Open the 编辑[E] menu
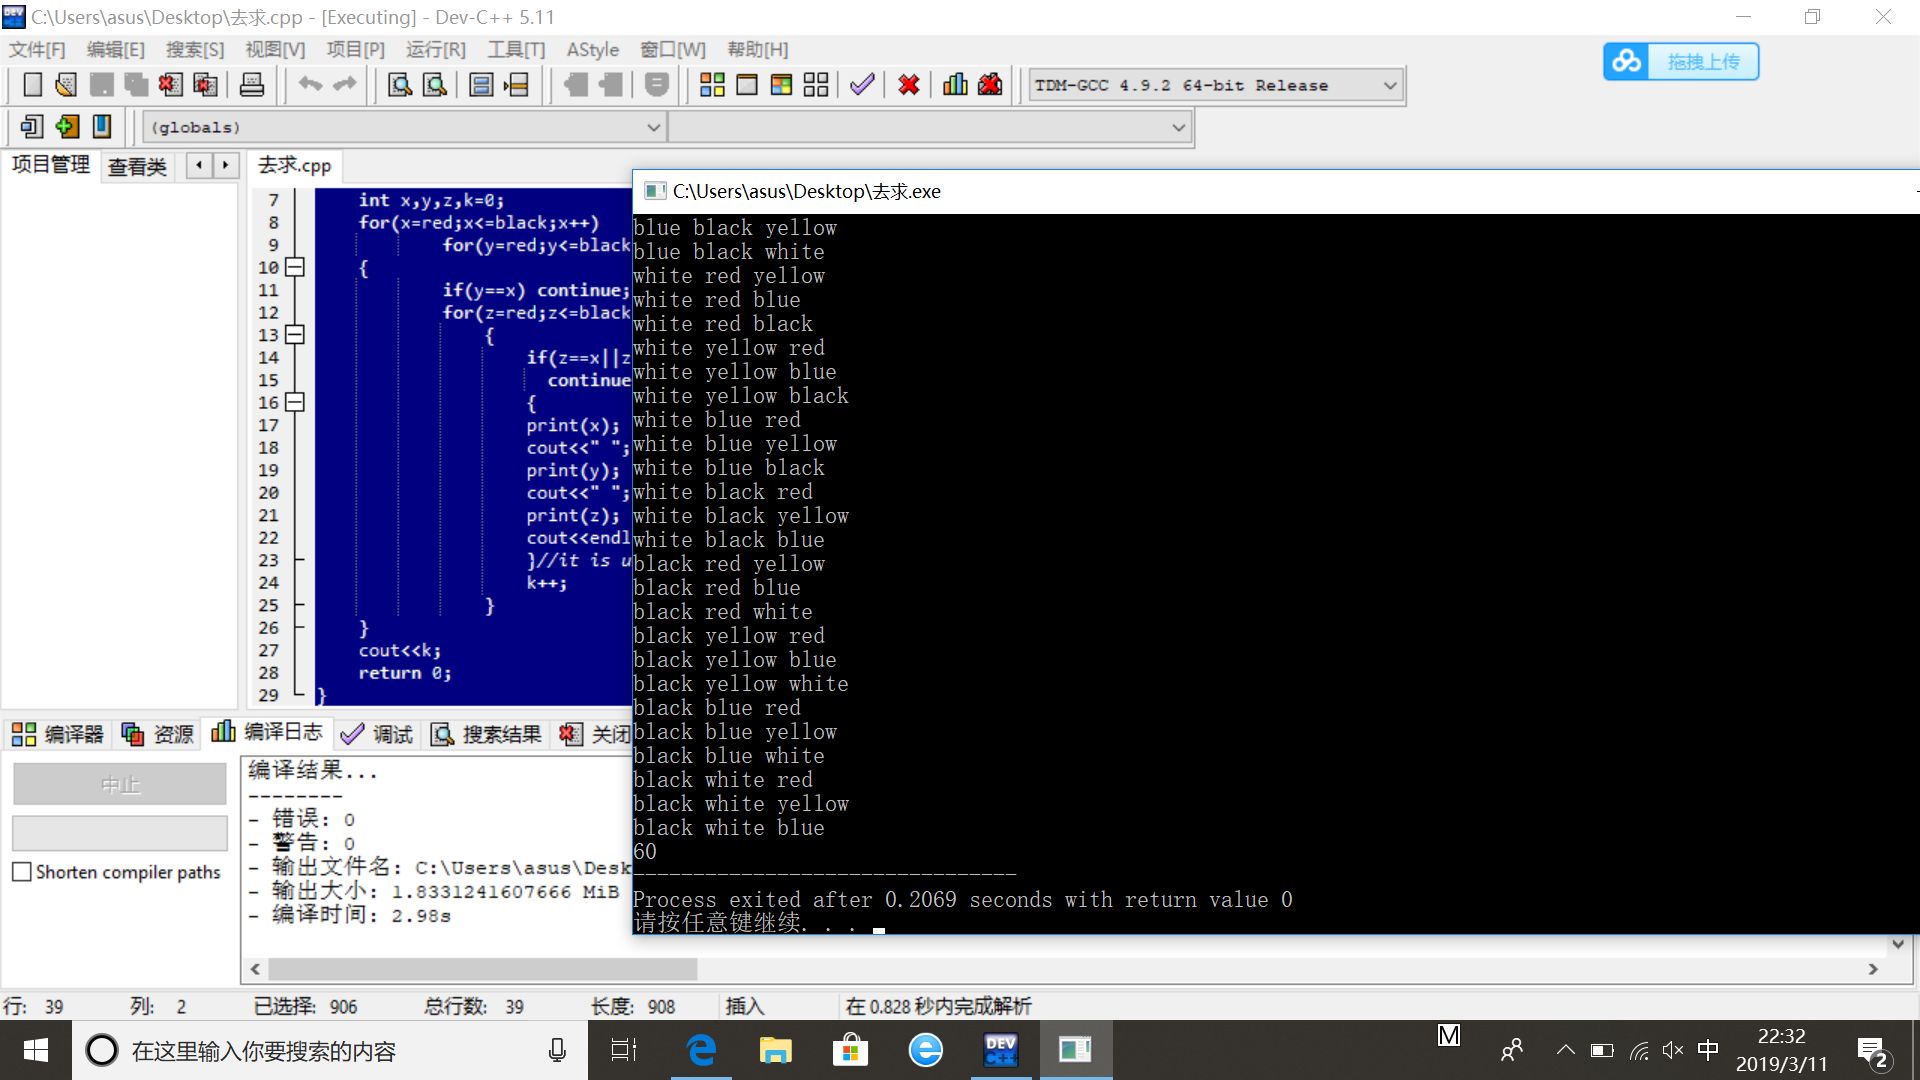The height and width of the screenshot is (1080, 1920). 115,49
